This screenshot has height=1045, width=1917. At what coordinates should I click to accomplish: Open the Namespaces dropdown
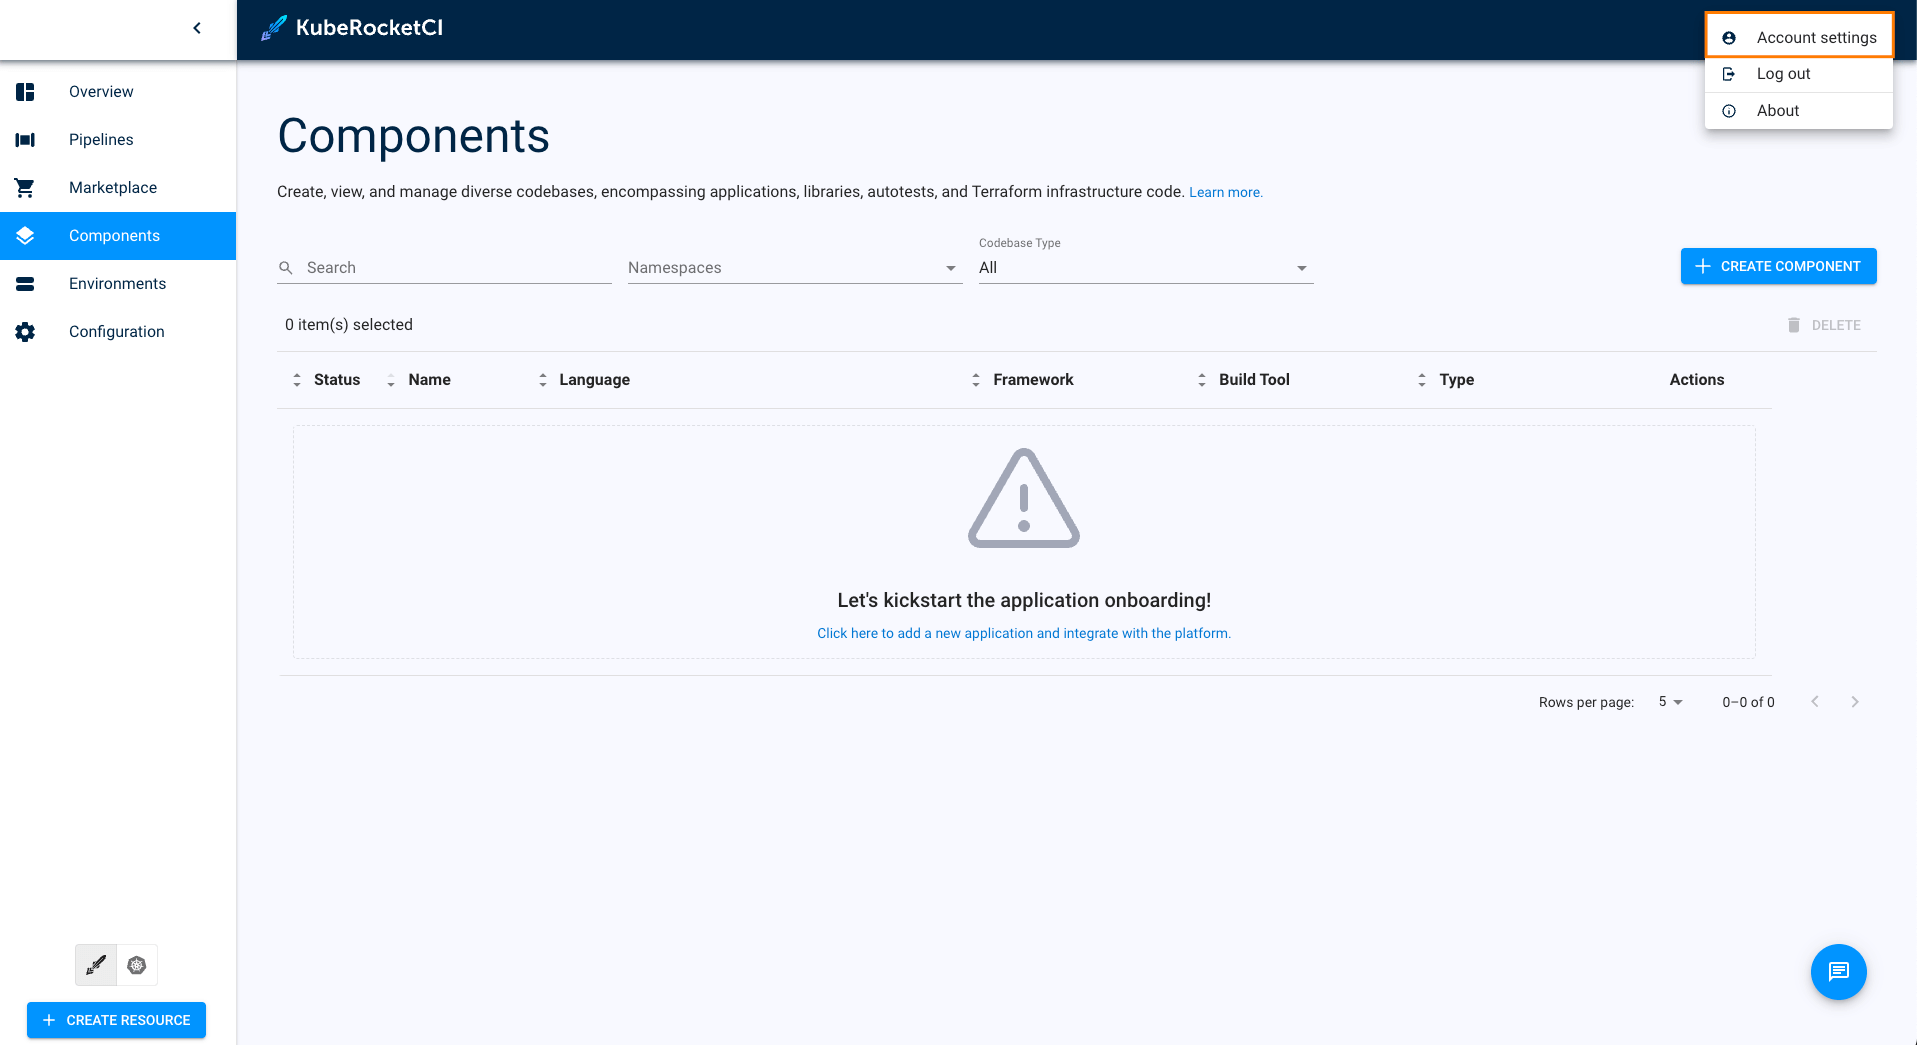click(x=950, y=267)
